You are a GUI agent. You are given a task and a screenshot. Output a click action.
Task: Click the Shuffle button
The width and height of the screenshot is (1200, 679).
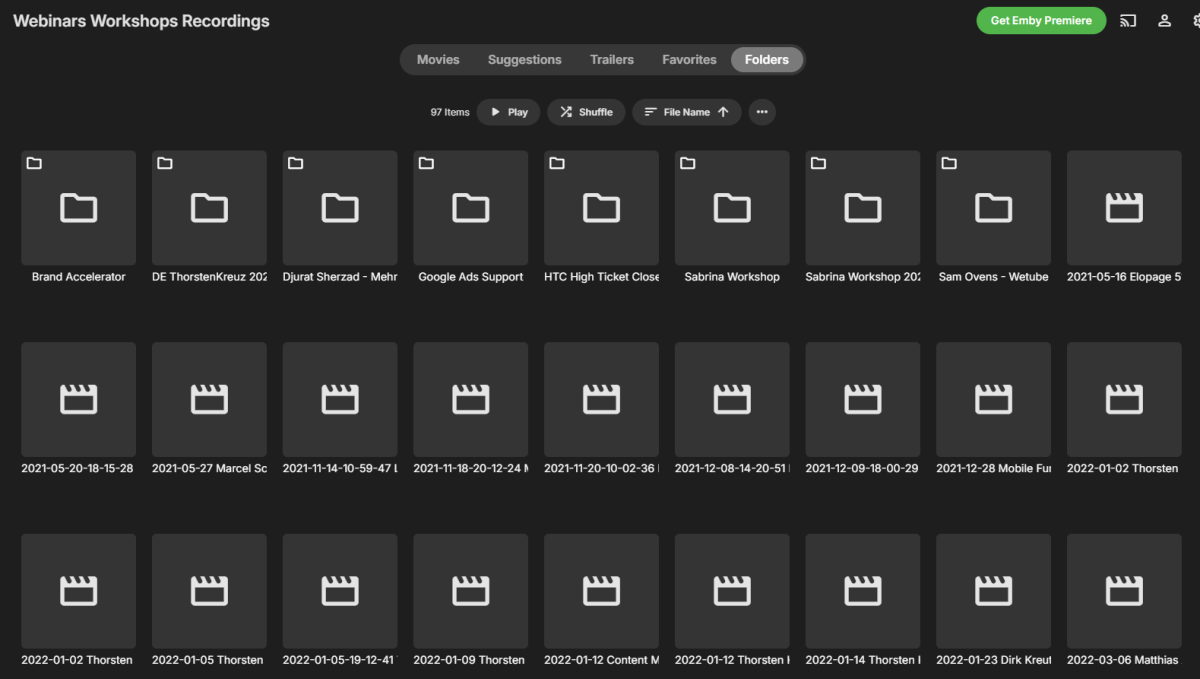[586, 112]
